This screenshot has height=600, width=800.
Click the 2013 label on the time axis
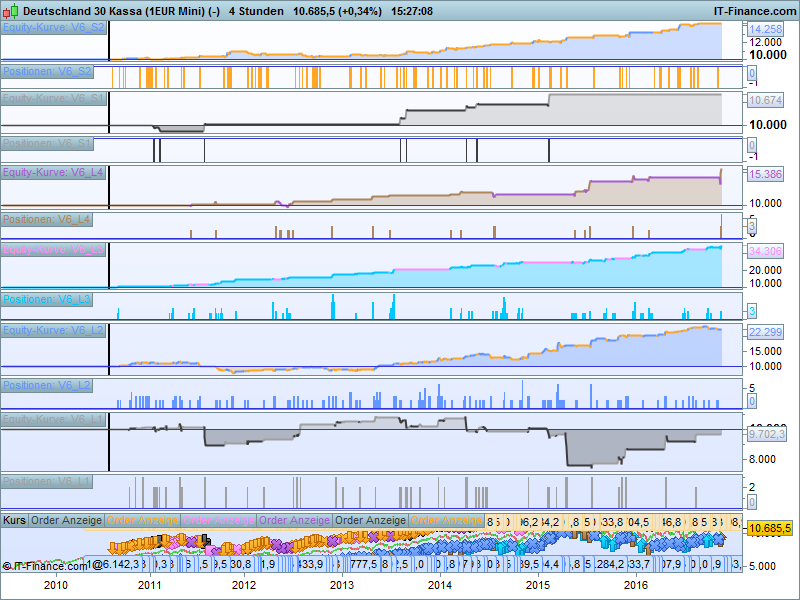pyautogui.click(x=341, y=585)
